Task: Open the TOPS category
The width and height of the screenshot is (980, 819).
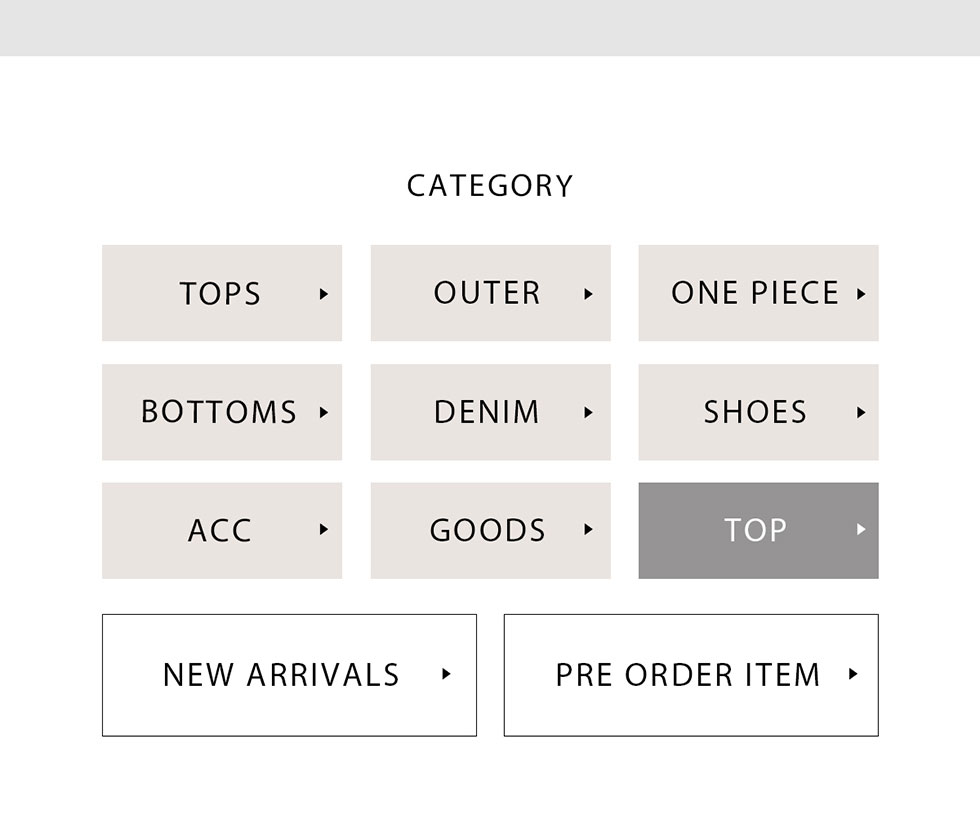Action: pyautogui.click(x=221, y=294)
